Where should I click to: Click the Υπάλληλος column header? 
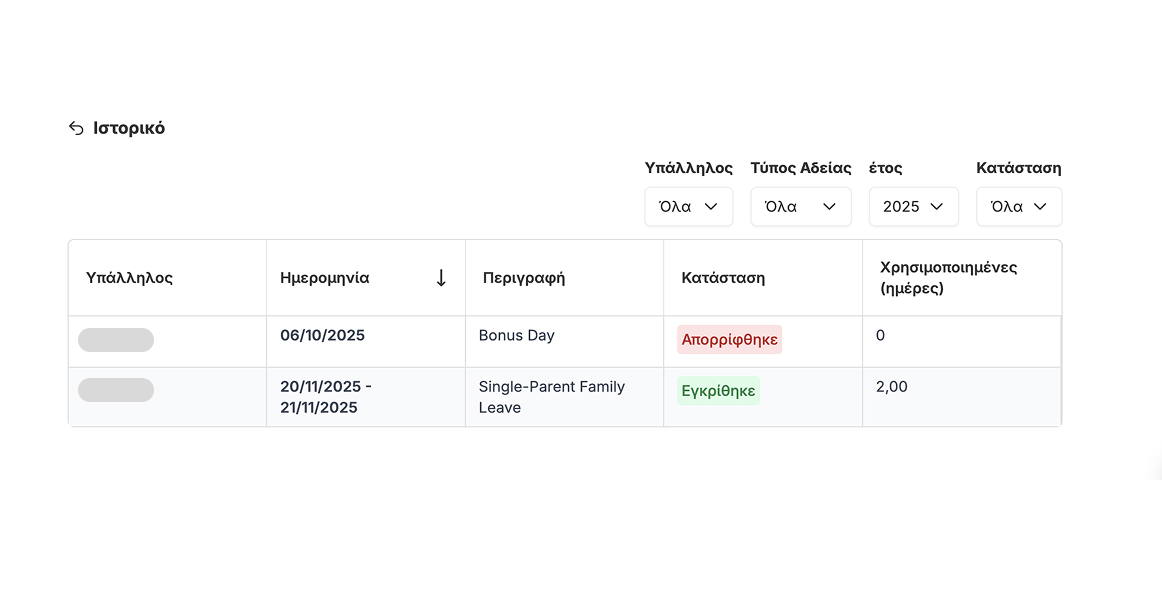[130, 278]
